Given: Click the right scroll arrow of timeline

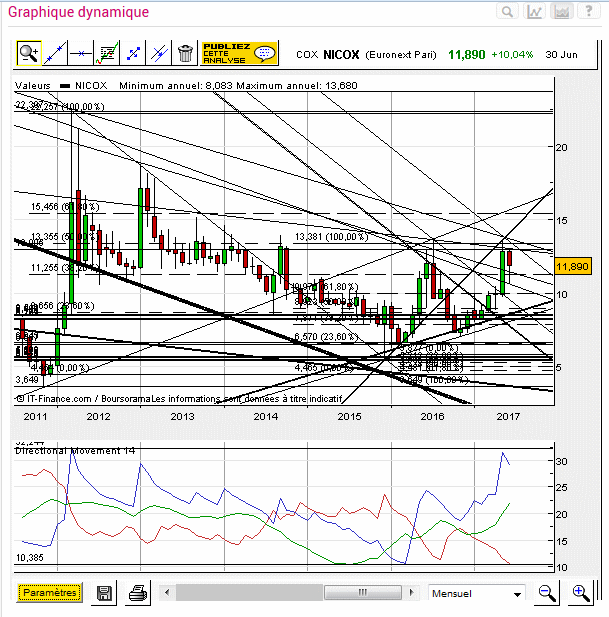Looking at the screenshot, I should [411, 592].
